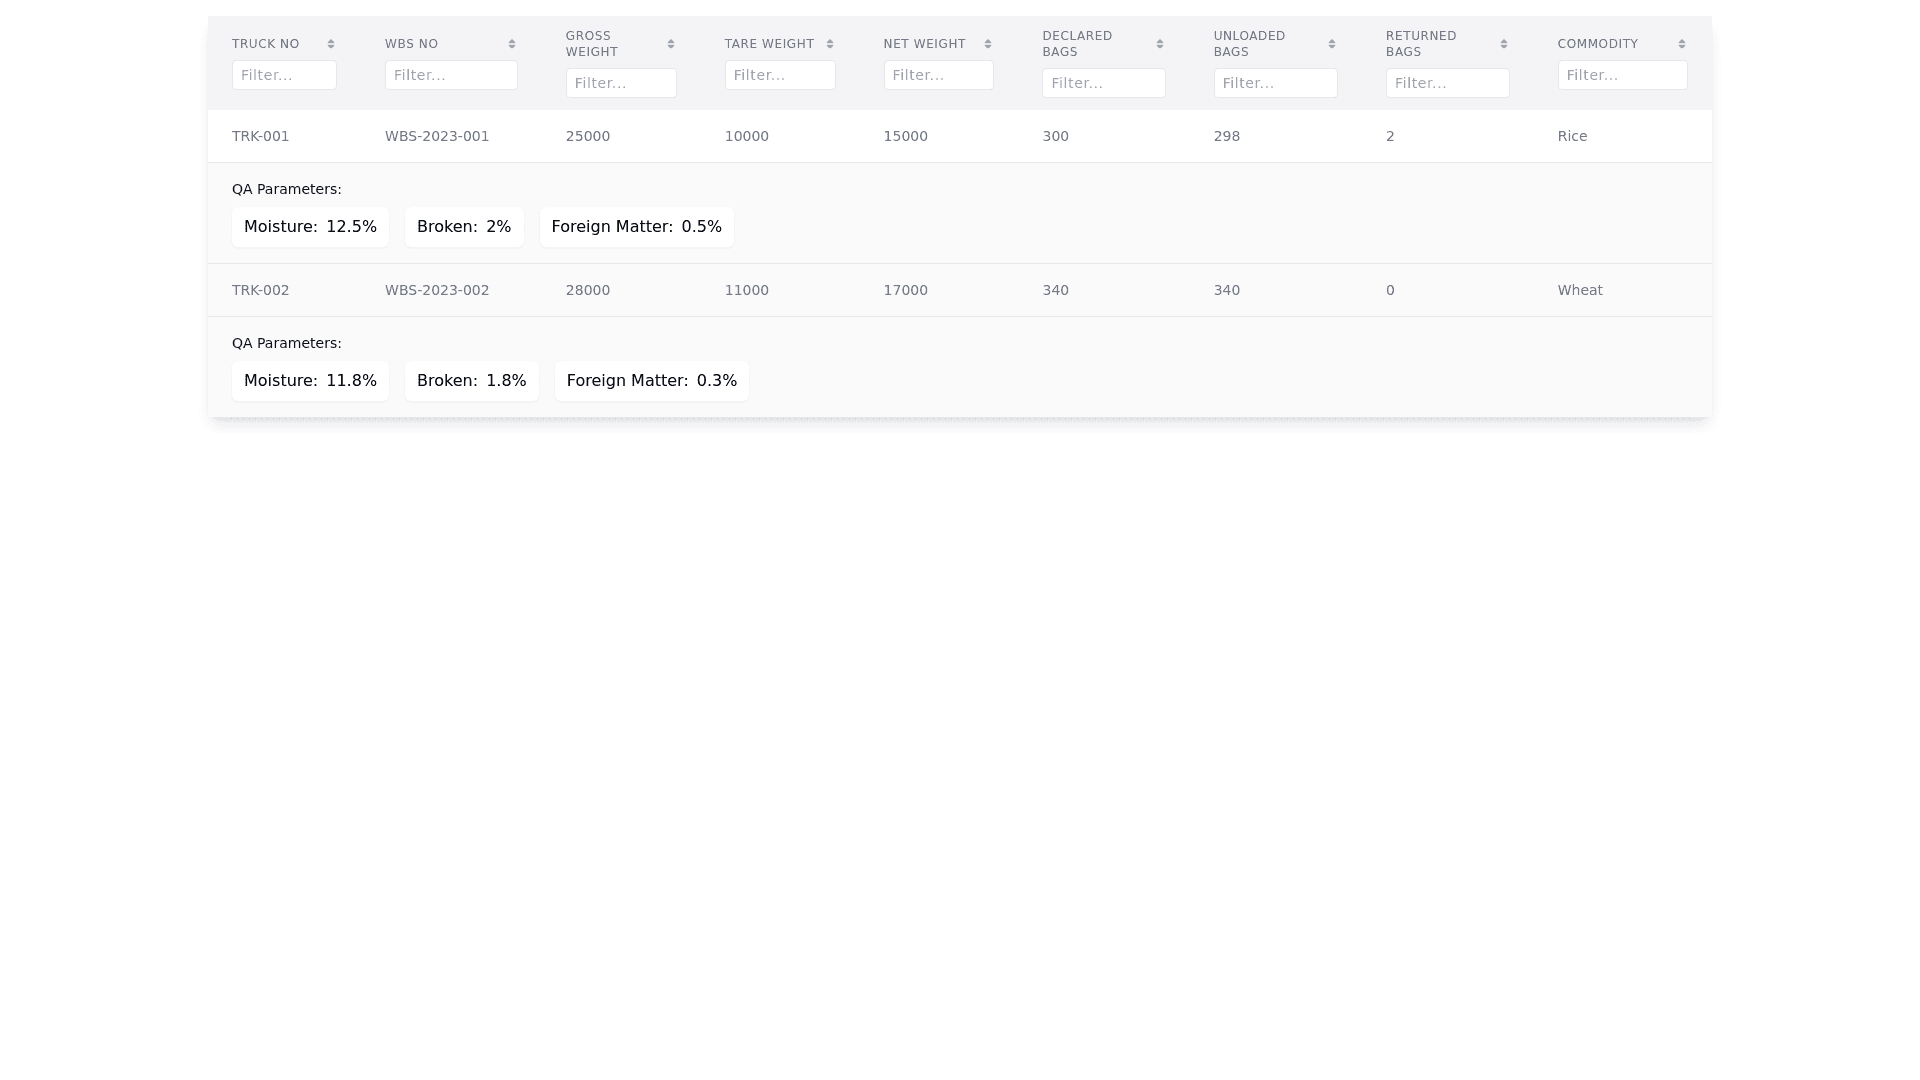Sort the TARE WEIGHT column
The height and width of the screenshot is (1080, 1920).
coord(829,44)
